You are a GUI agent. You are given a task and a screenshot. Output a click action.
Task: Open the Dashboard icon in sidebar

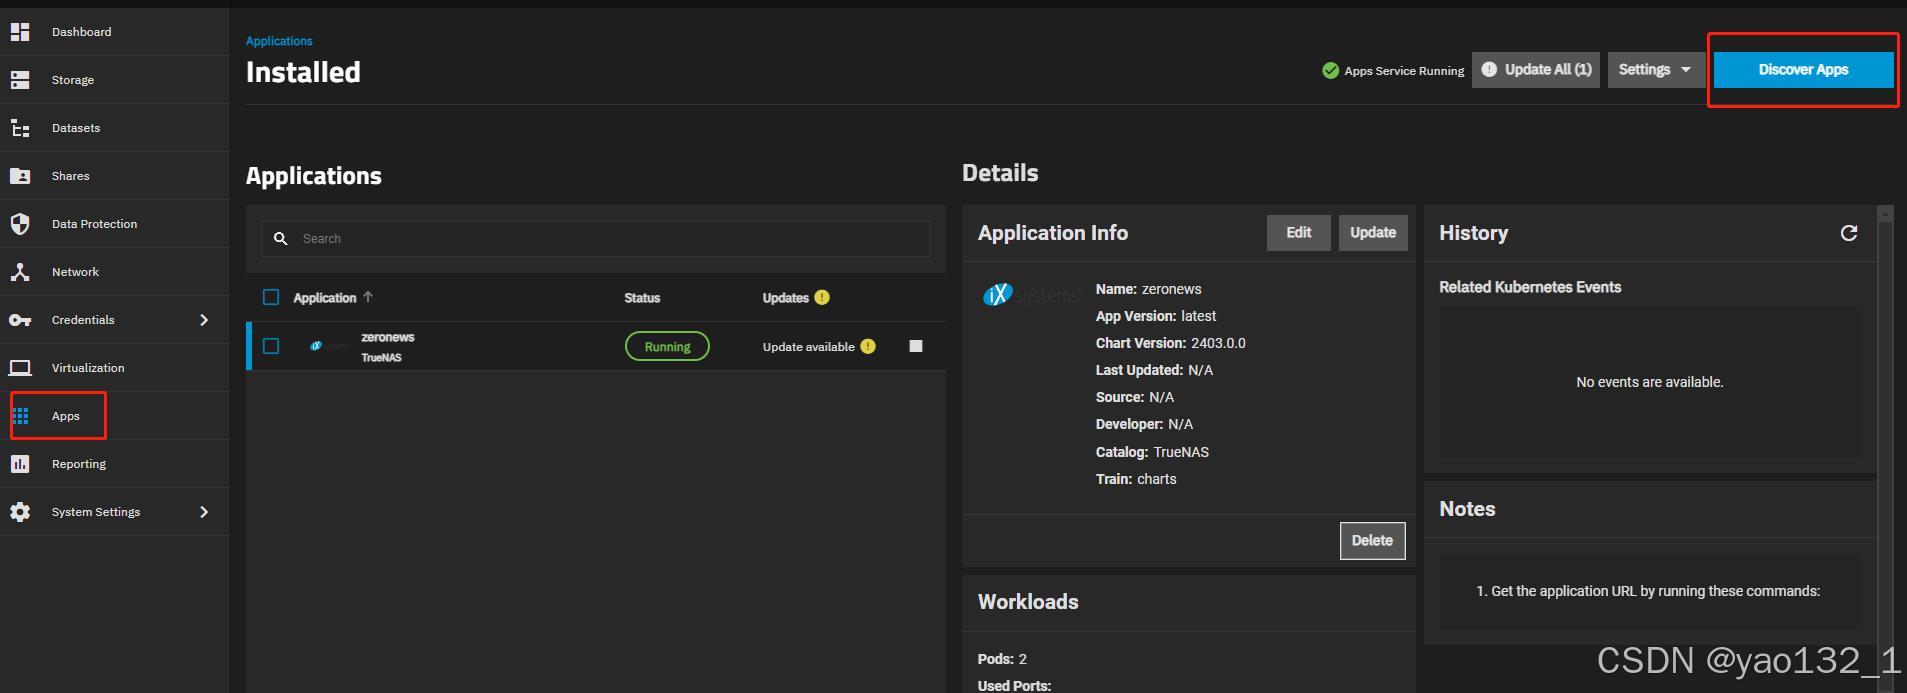(20, 32)
